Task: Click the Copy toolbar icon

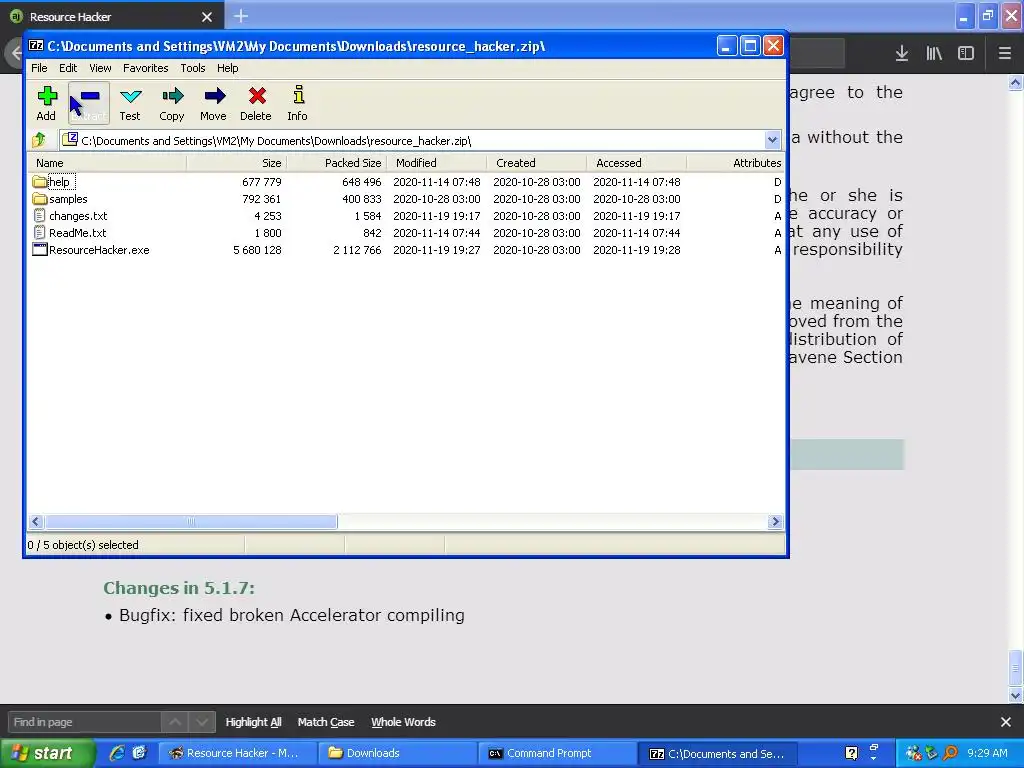Action: 172,103
